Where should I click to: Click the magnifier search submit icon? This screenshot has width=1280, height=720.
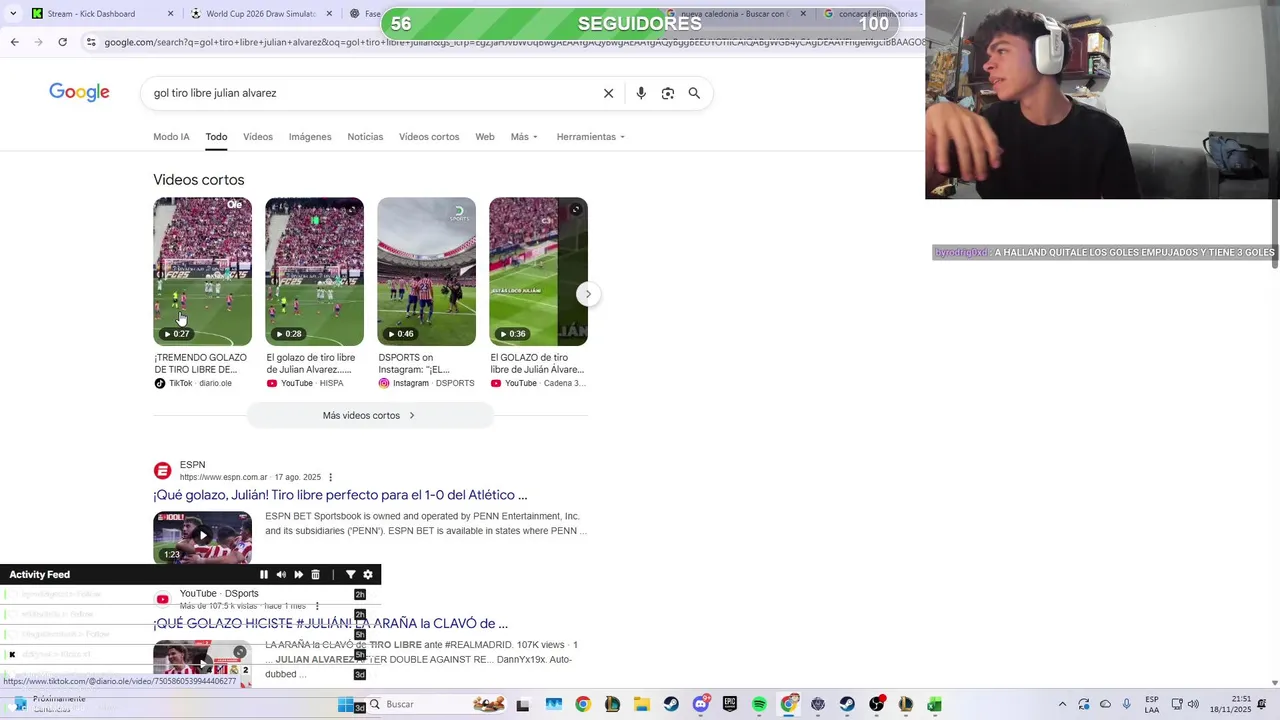point(694,93)
